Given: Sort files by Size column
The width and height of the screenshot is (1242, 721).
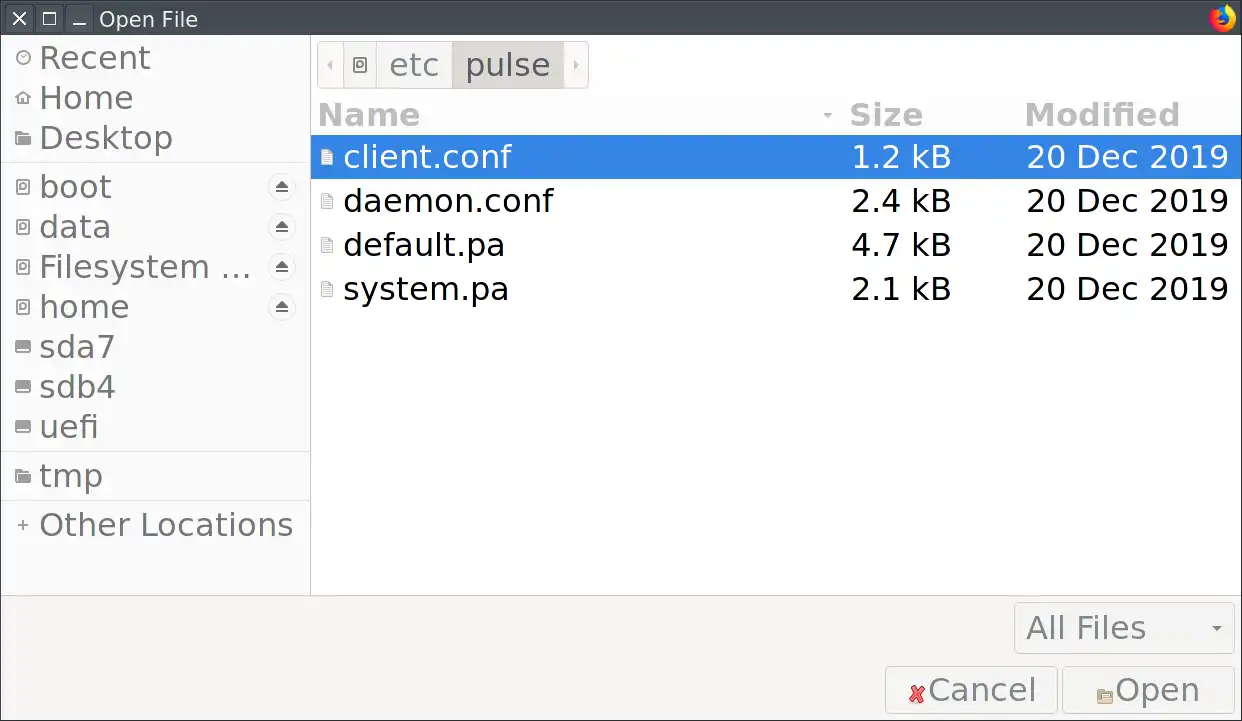Looking at the screenshot, I should pyautogui.click(x=886, y=115).
